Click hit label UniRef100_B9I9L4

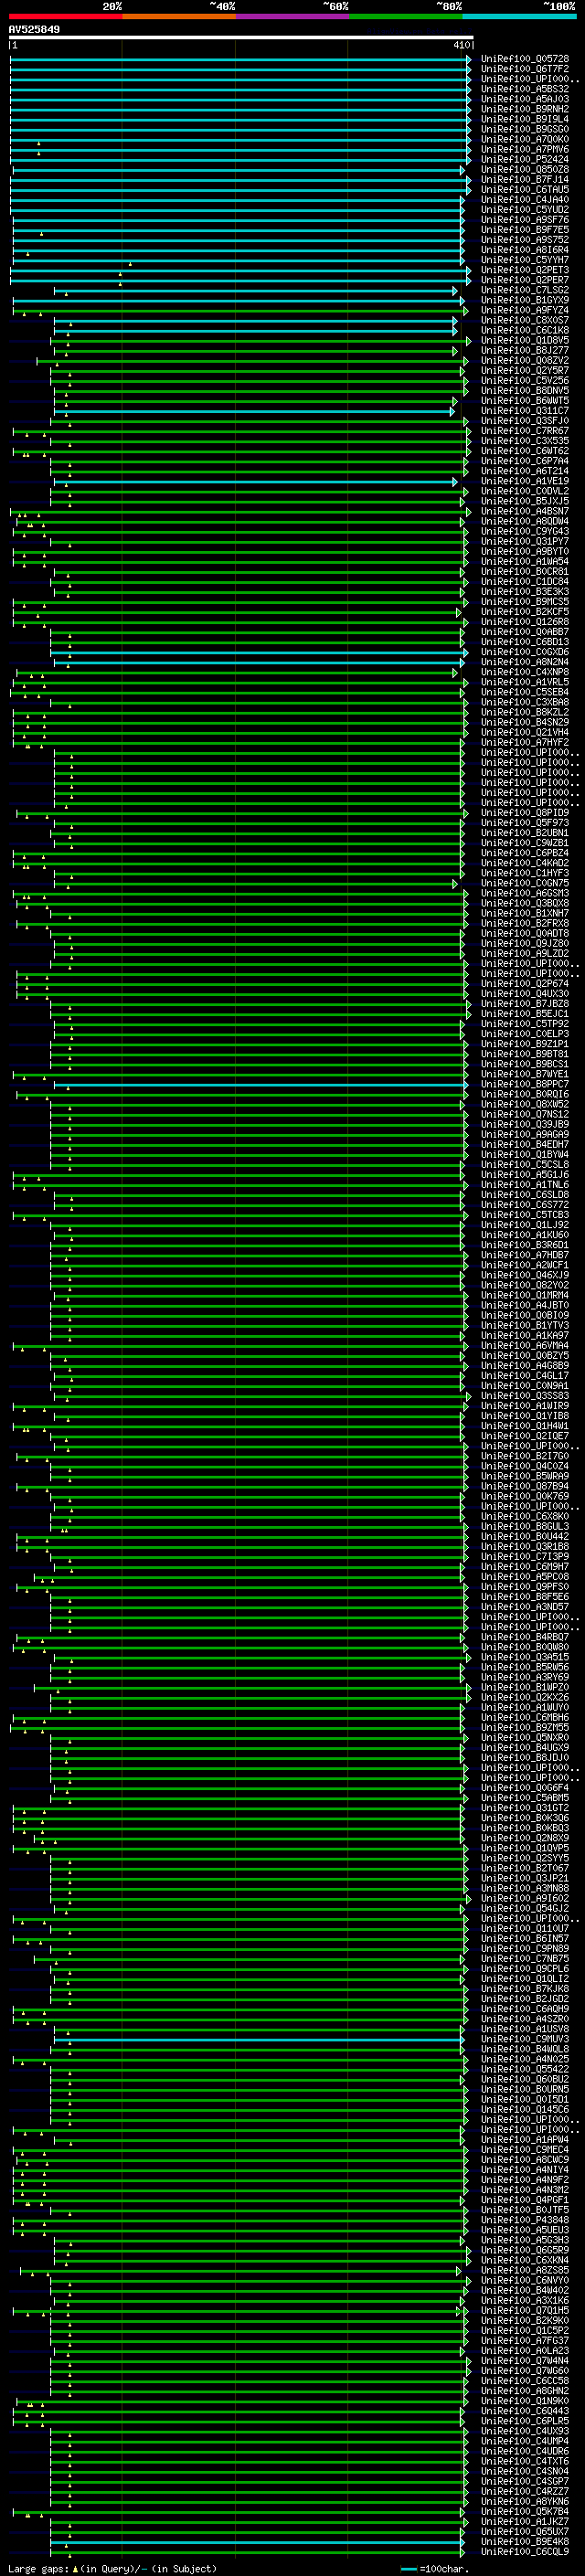(524, 119)
